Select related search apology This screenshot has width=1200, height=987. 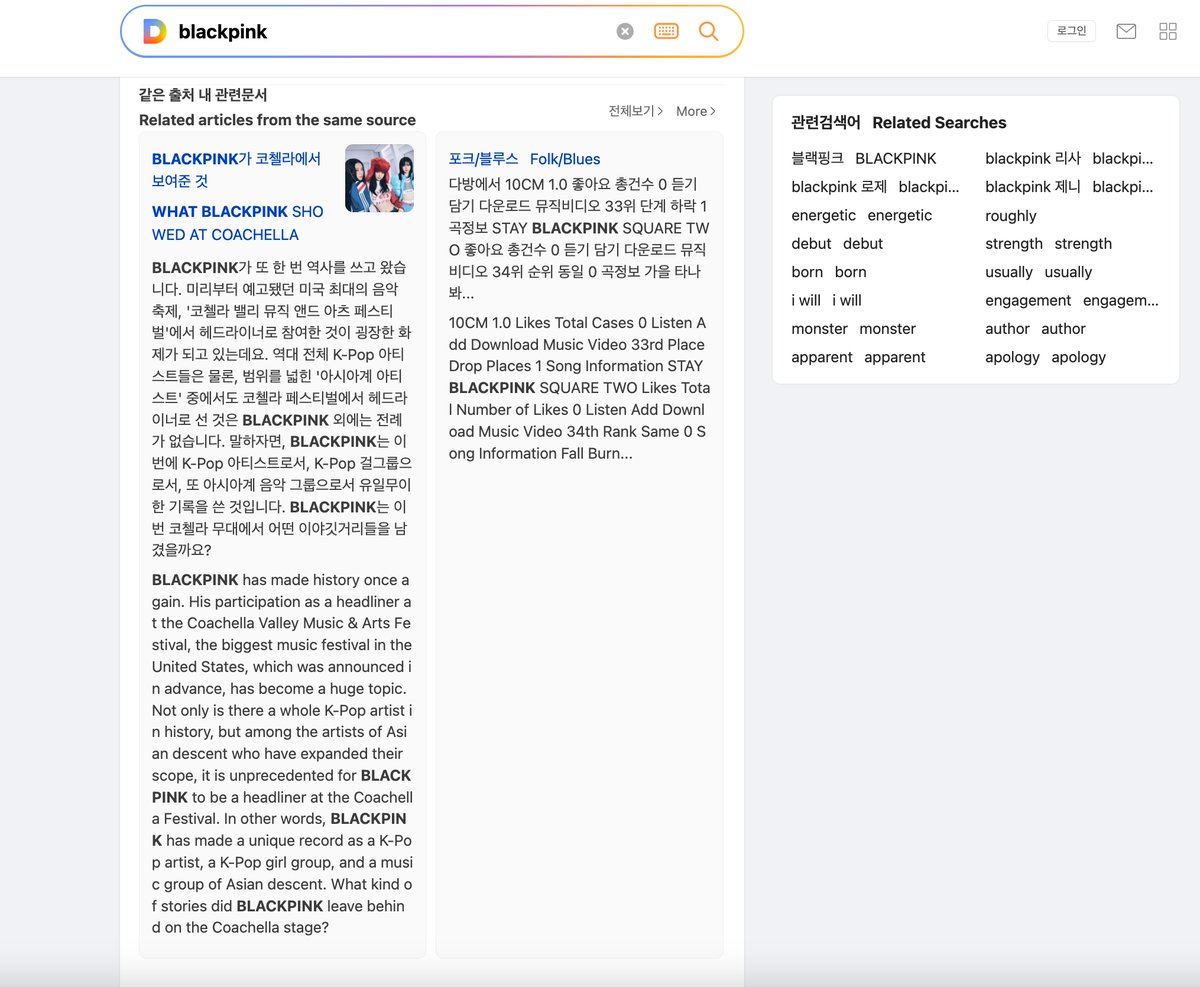tap(1046, 357)
